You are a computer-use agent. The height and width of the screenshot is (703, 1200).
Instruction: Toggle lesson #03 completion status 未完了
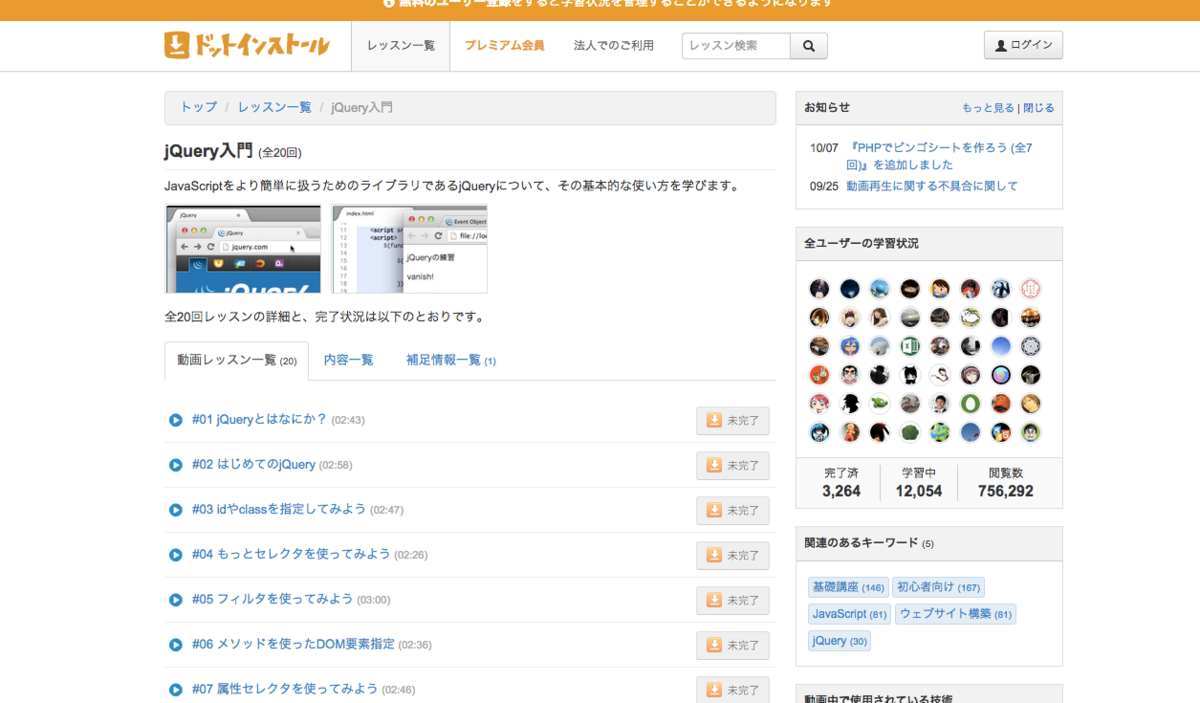[732, 510]
